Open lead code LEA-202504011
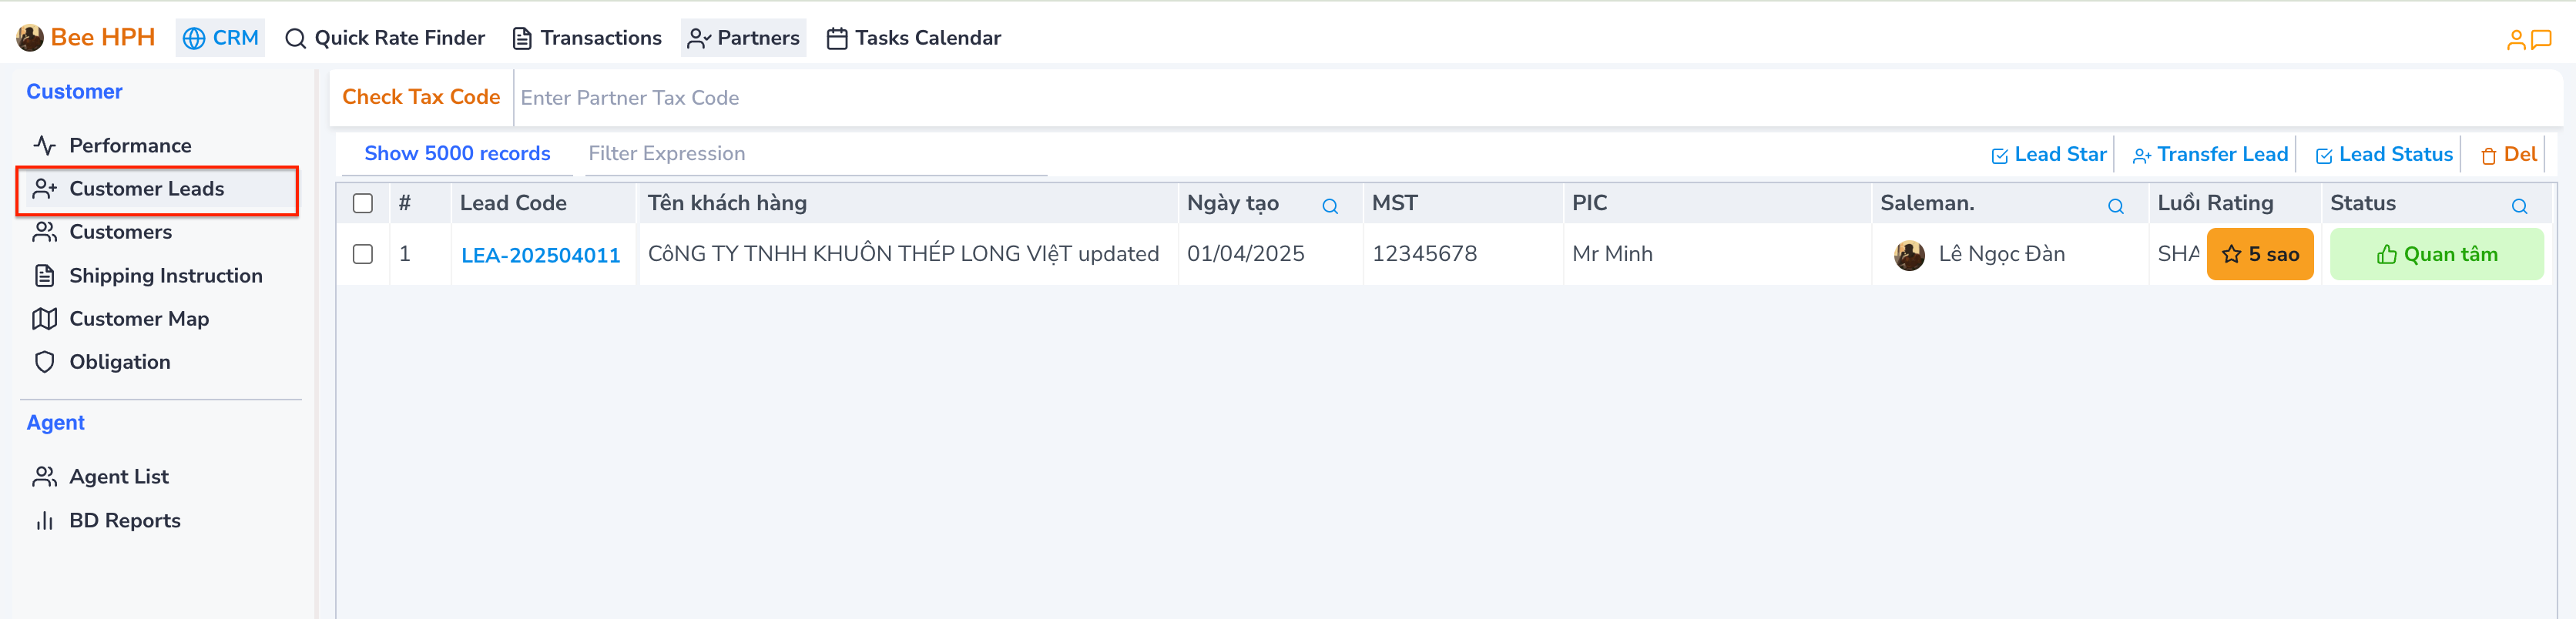This screenshot has height=619, width=2576. click(540, 255)
